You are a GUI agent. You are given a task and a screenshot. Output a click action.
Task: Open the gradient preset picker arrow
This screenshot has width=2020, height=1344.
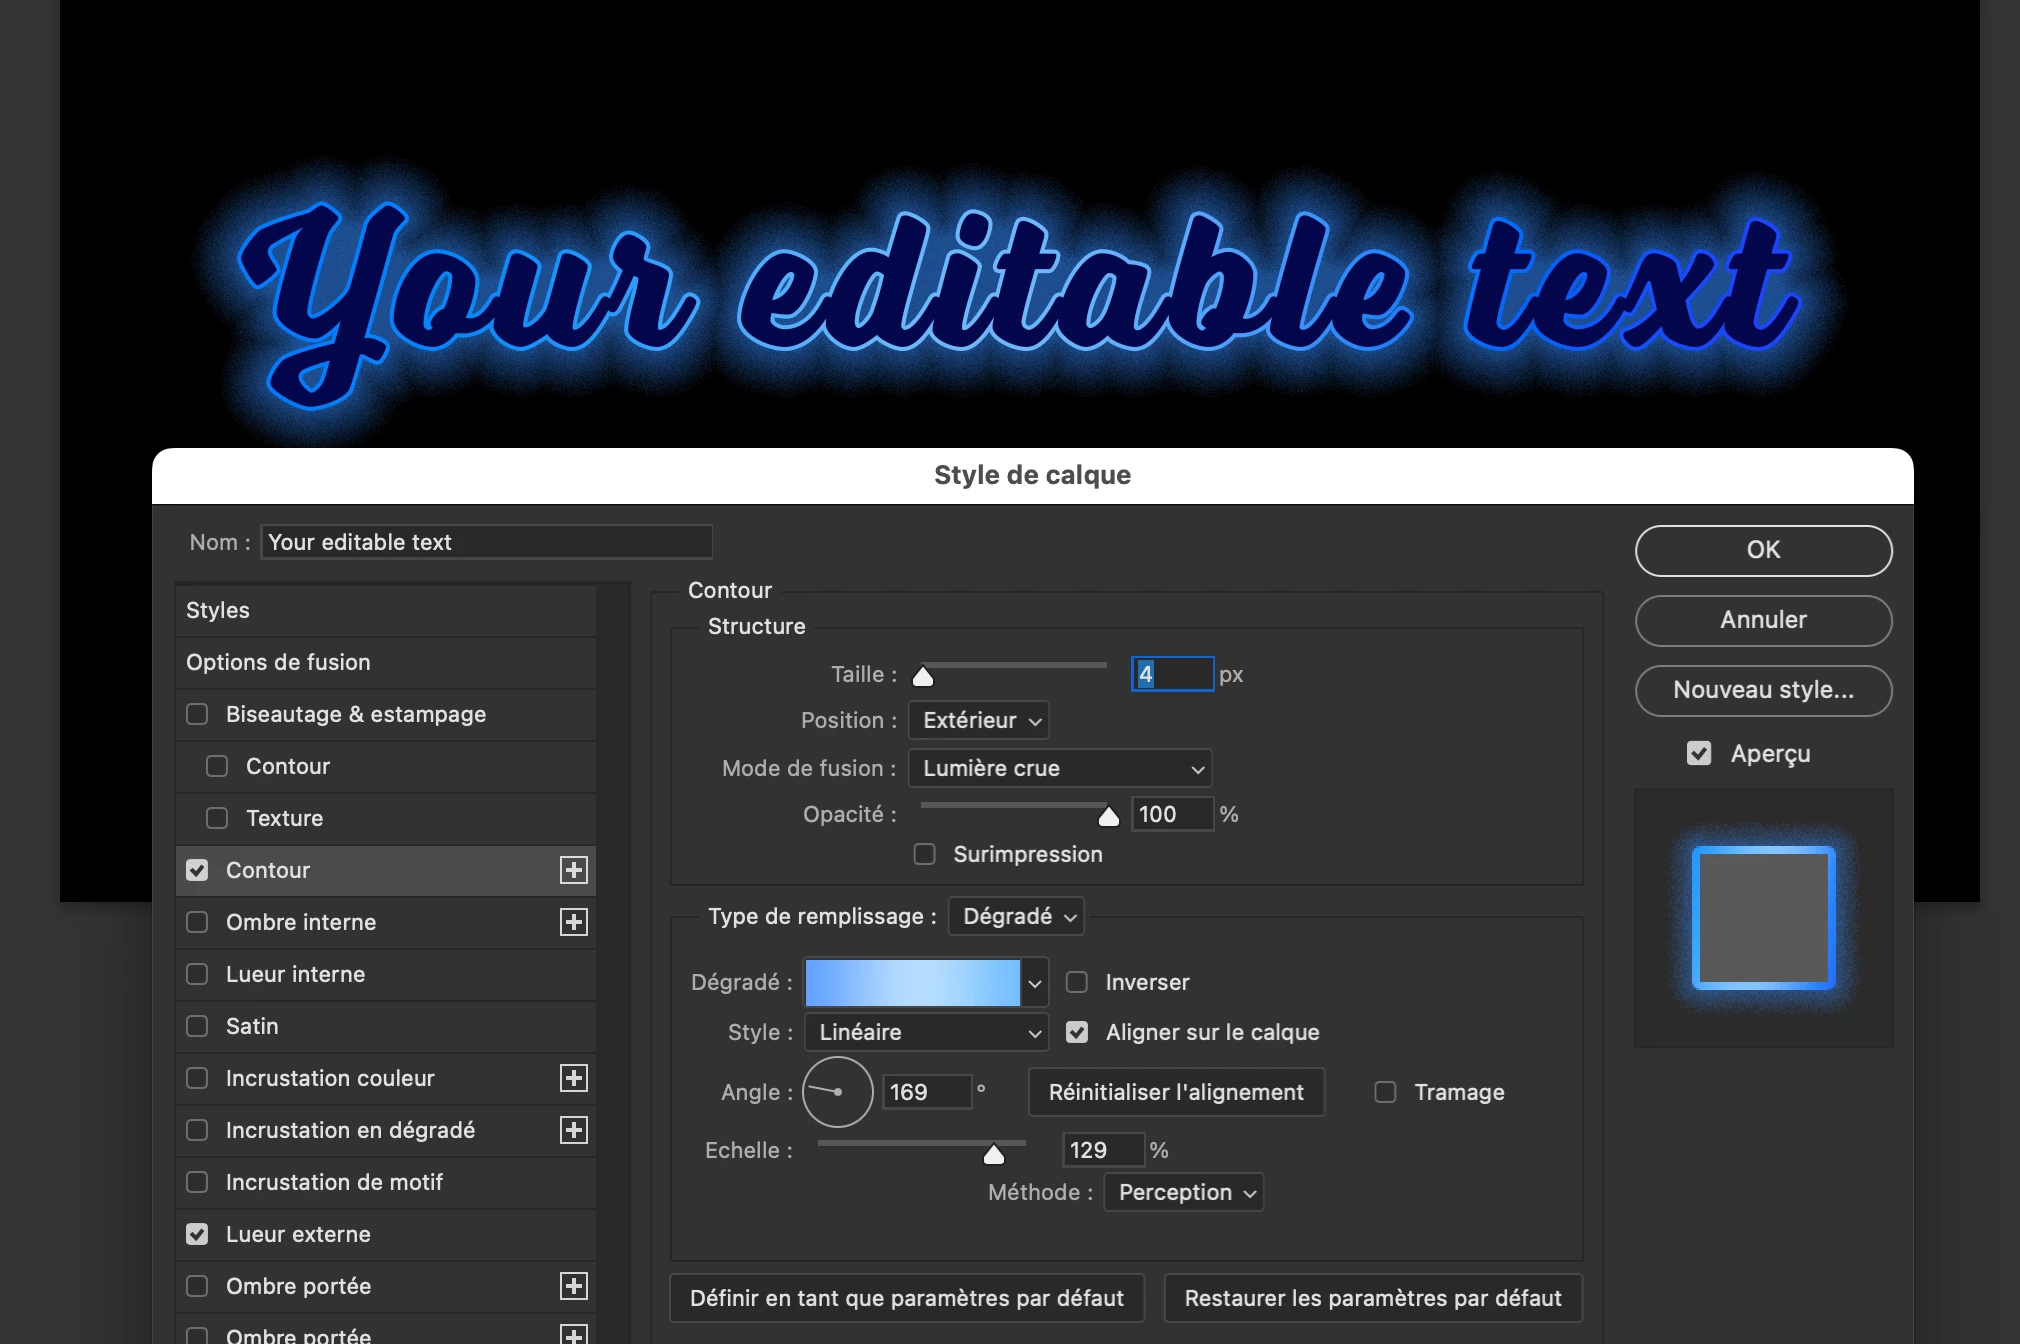[x=1035, y=983]
